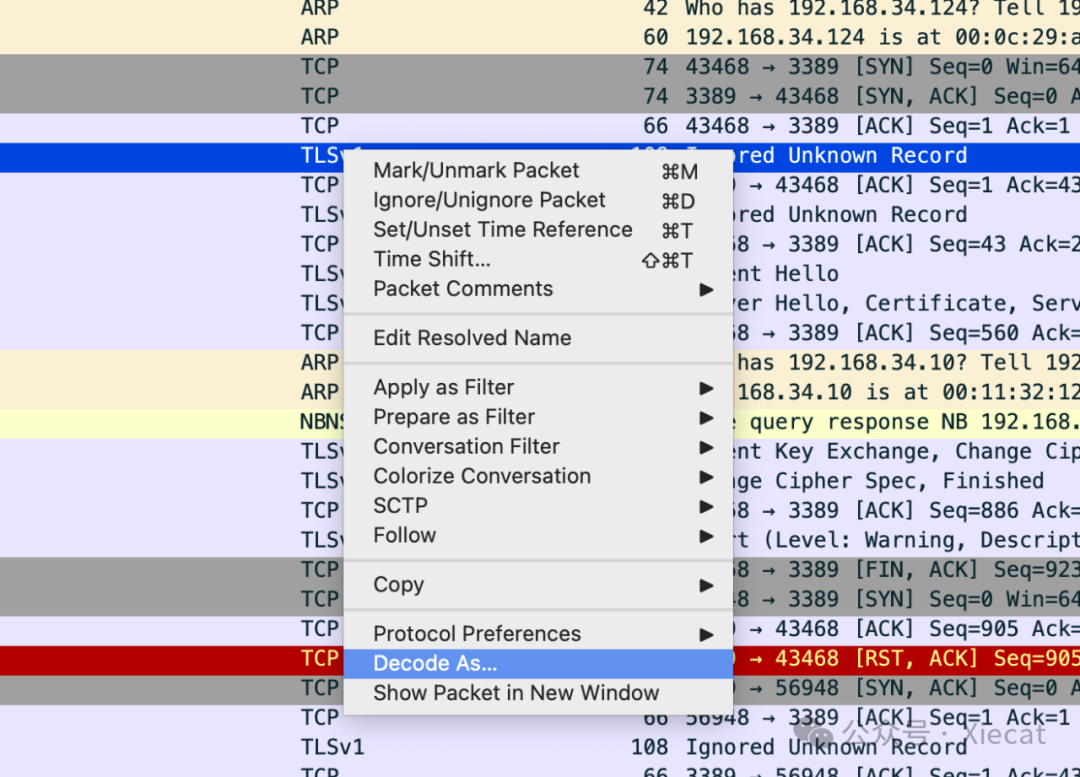Image resolution: width=1080 pixels, height=777 pixels.
Task: Choose Ignore/Unignore Packet option
Action: pos(489,200)
